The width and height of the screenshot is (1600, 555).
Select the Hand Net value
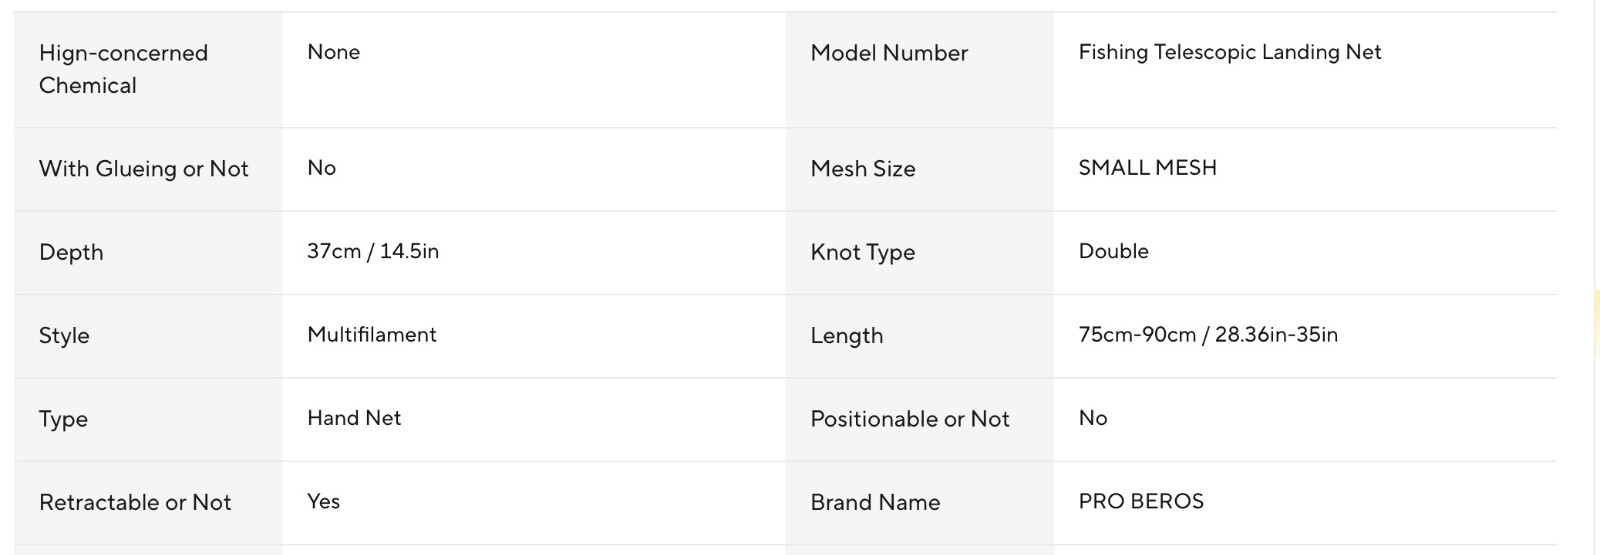pyautogui.click(x=354, y=418)
